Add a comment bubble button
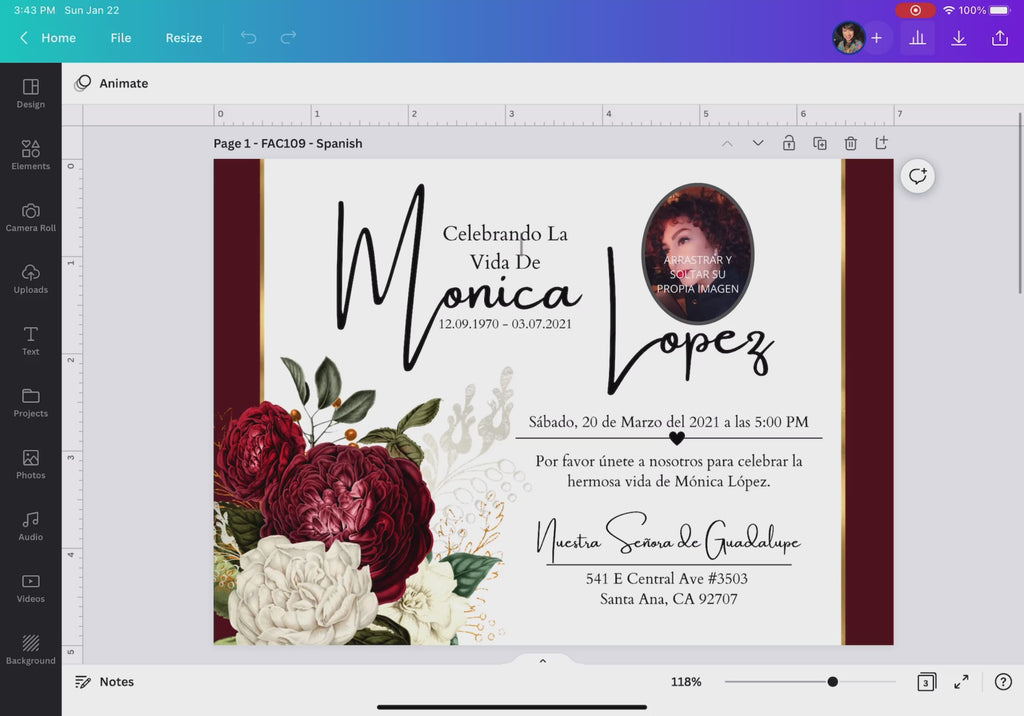This screenshot has height=716, width=1024. pyautogui.click(x=918, y=176)
